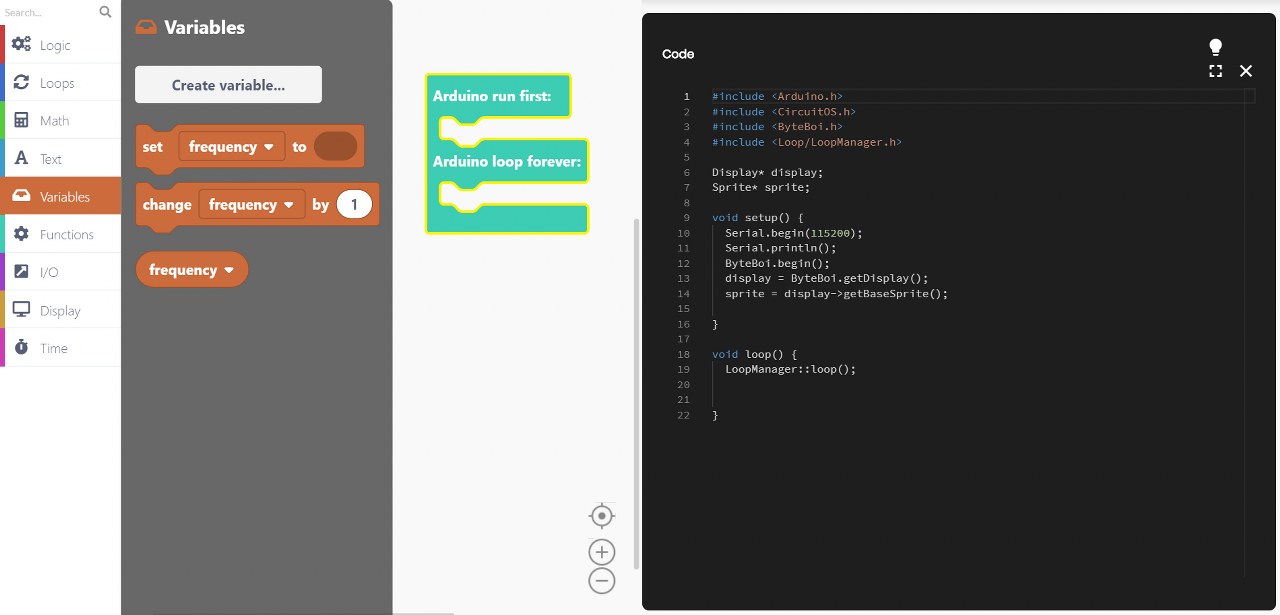Screen dimensions: 1280x615
Task: Click empty value slot of set block
Action: point(335,147)
